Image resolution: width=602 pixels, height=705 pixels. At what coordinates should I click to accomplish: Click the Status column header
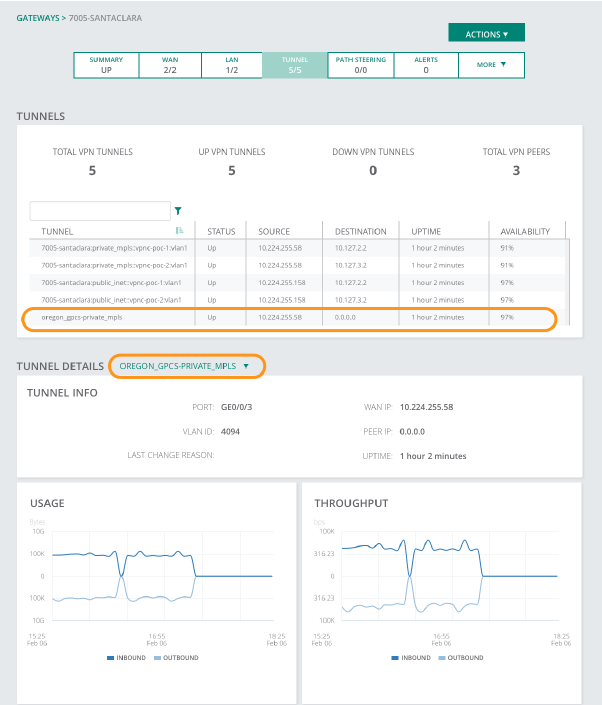tap(221, 231)
